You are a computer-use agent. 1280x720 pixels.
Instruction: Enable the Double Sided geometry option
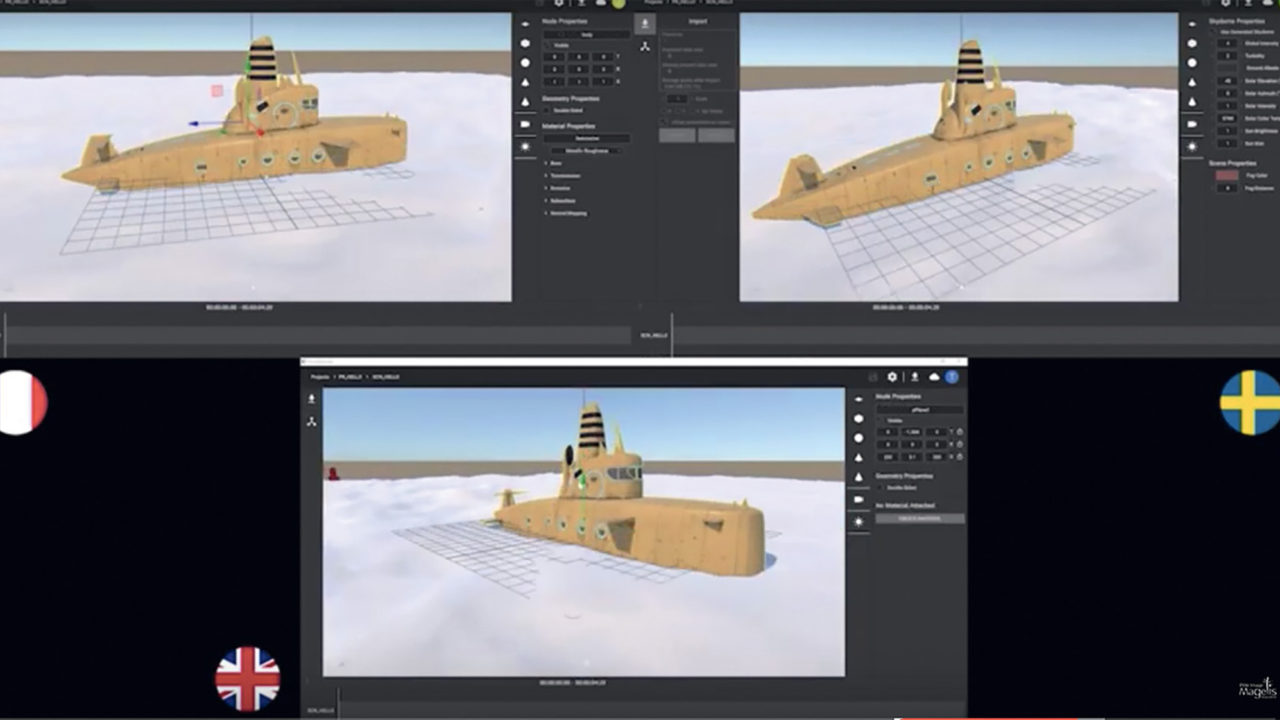[x=547, y=108]
